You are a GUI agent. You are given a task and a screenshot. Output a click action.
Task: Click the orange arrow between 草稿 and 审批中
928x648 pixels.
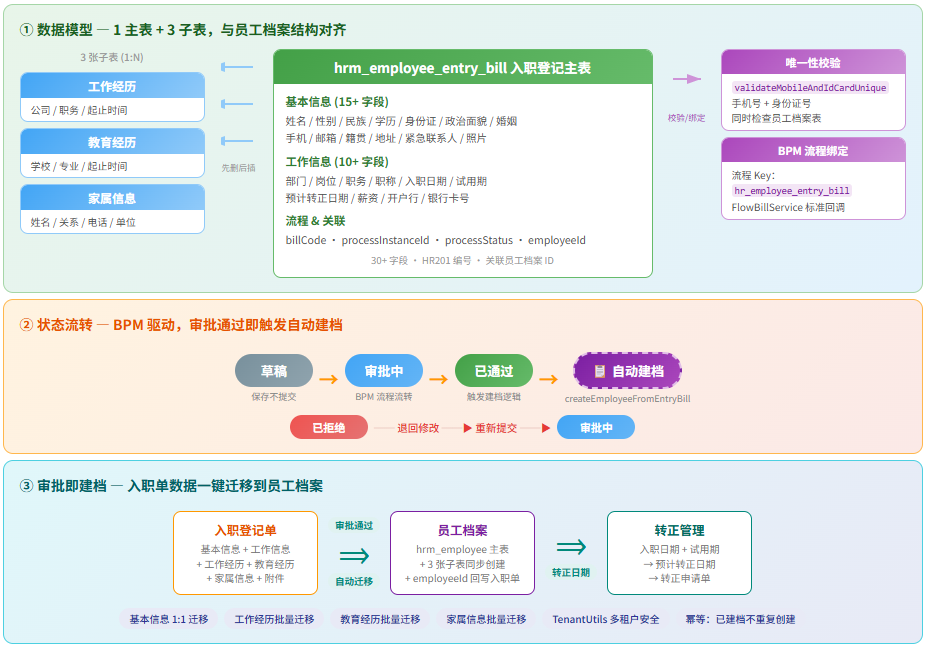pyautogui.click(x=328, y=379)
